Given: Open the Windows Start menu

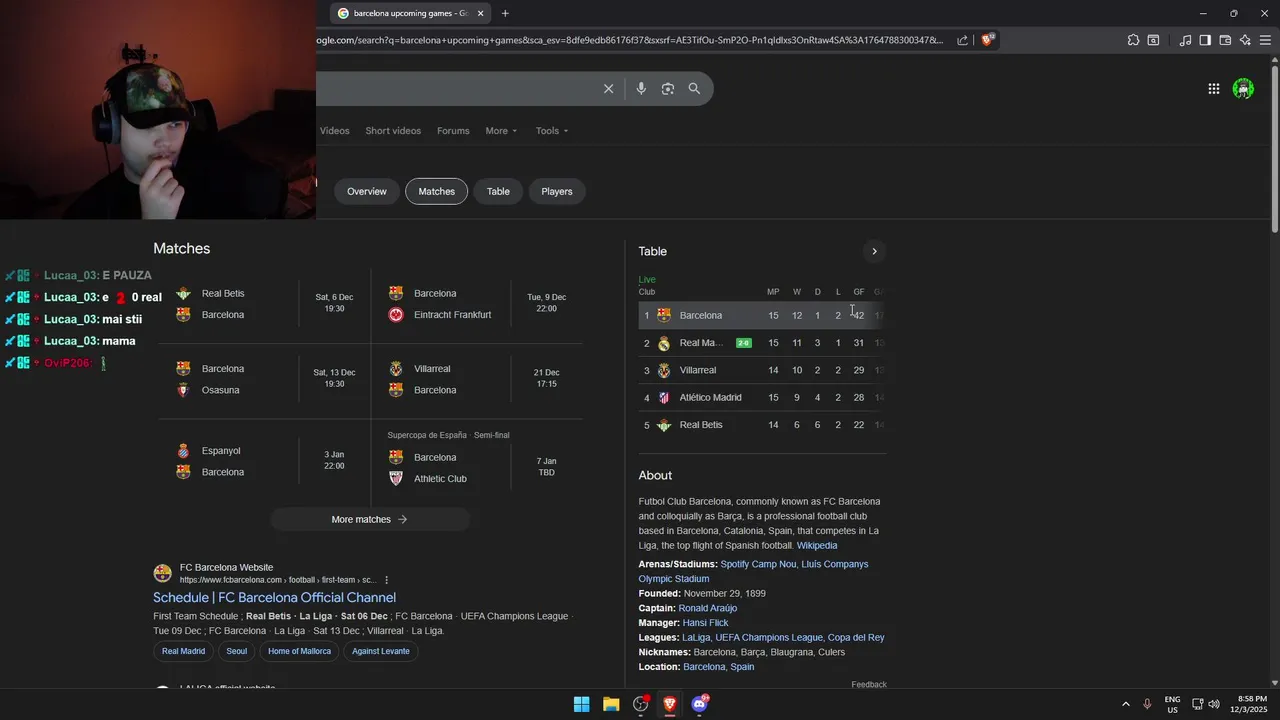Looking at the screenshot, I should (581, 704).
